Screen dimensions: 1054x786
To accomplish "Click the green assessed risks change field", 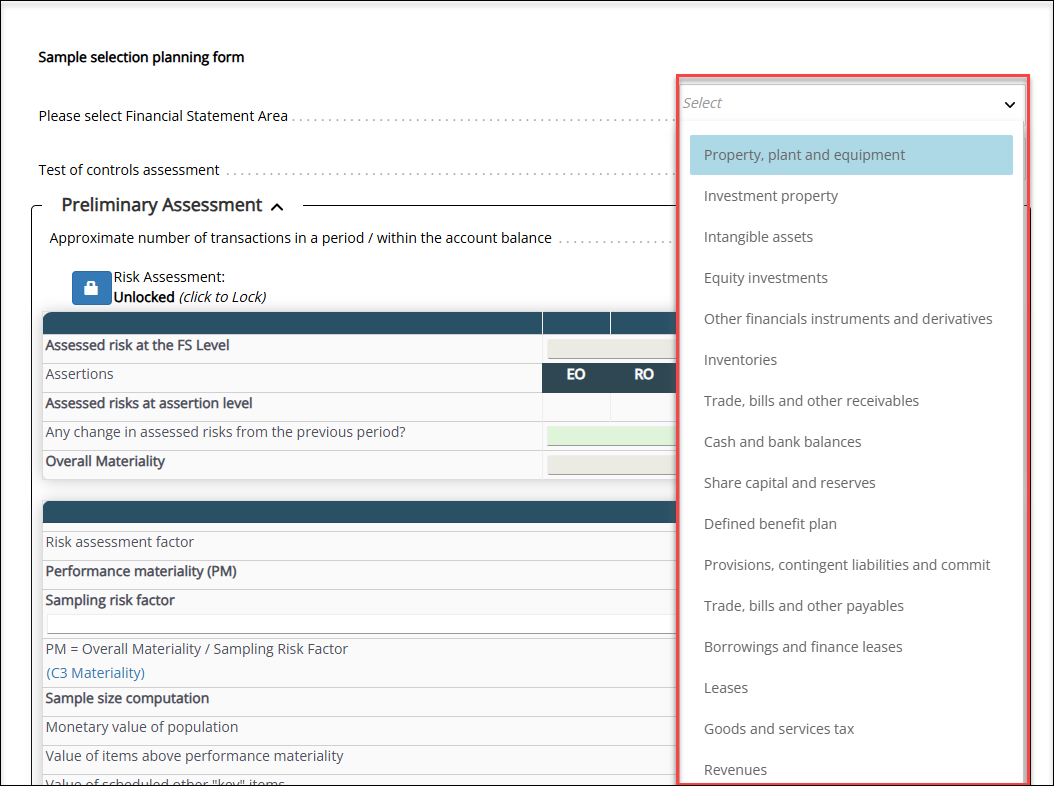I will tap(610, 435).
